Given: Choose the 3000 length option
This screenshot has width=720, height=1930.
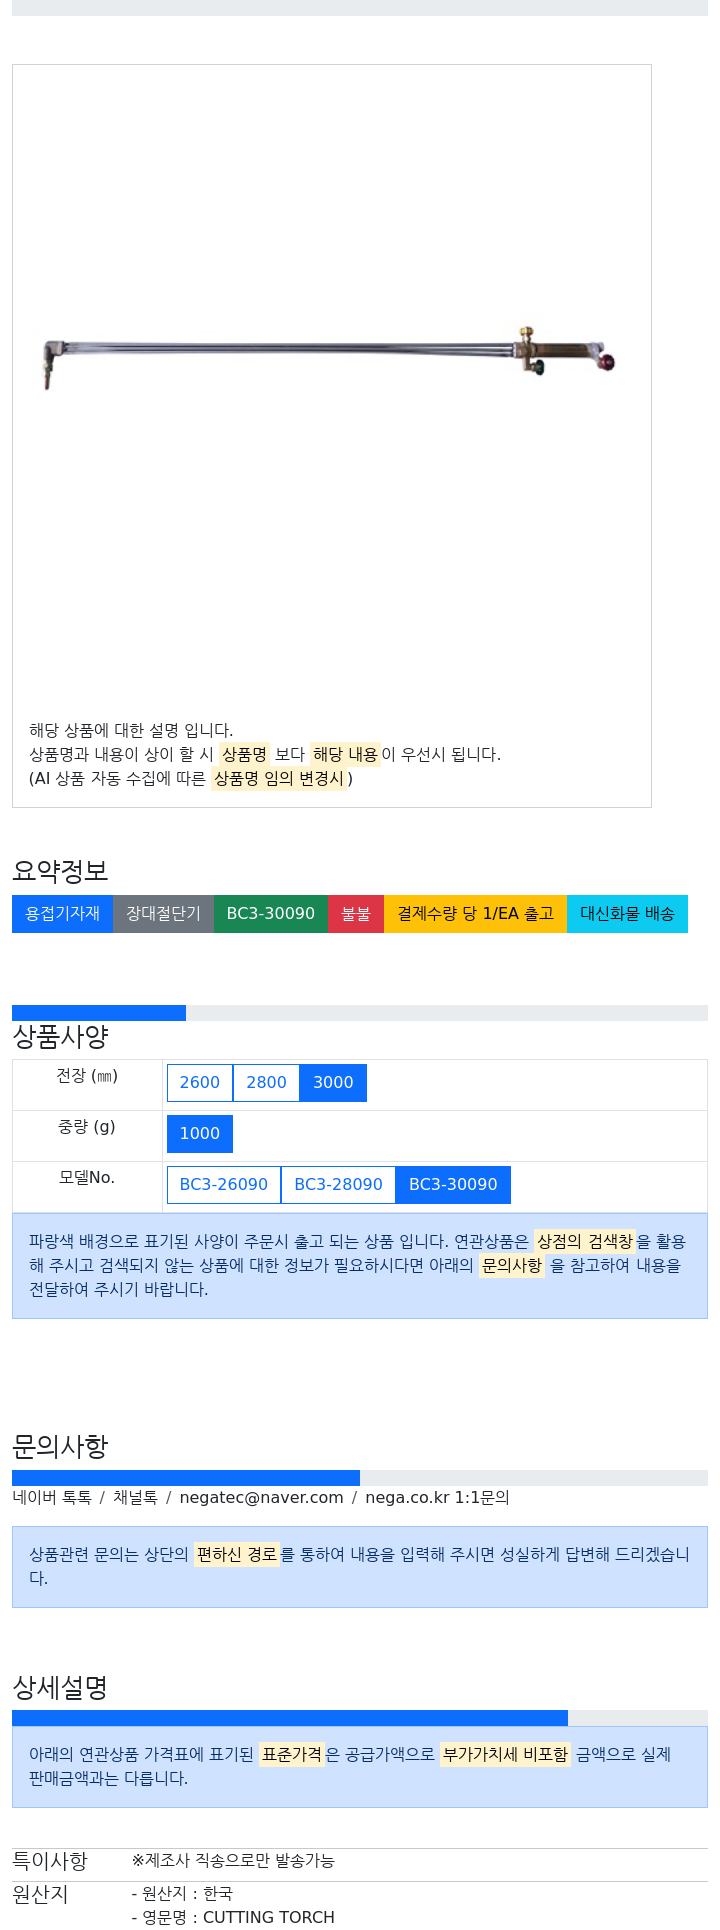Looking at the screenshot, I should pyautogui.click(x=333, y=1082).
